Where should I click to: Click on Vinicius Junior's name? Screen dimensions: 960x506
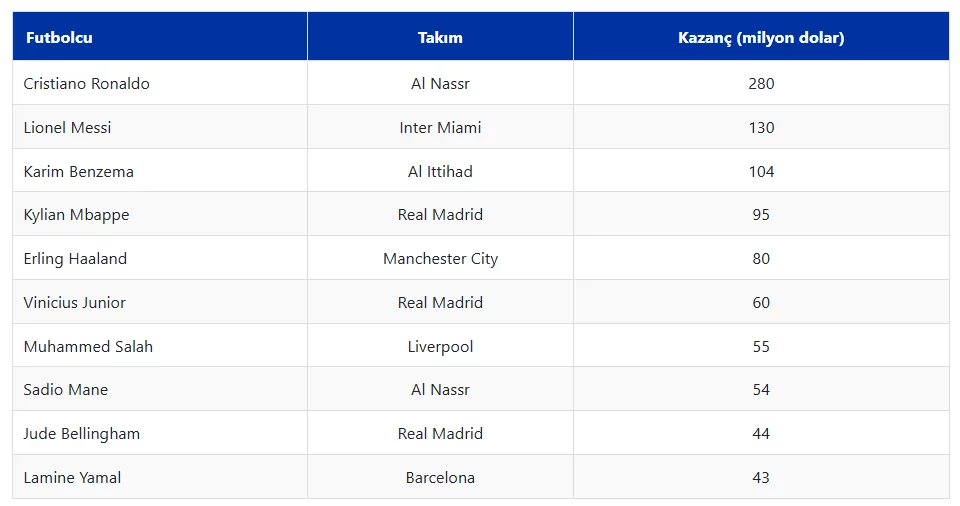click(75, 303)
